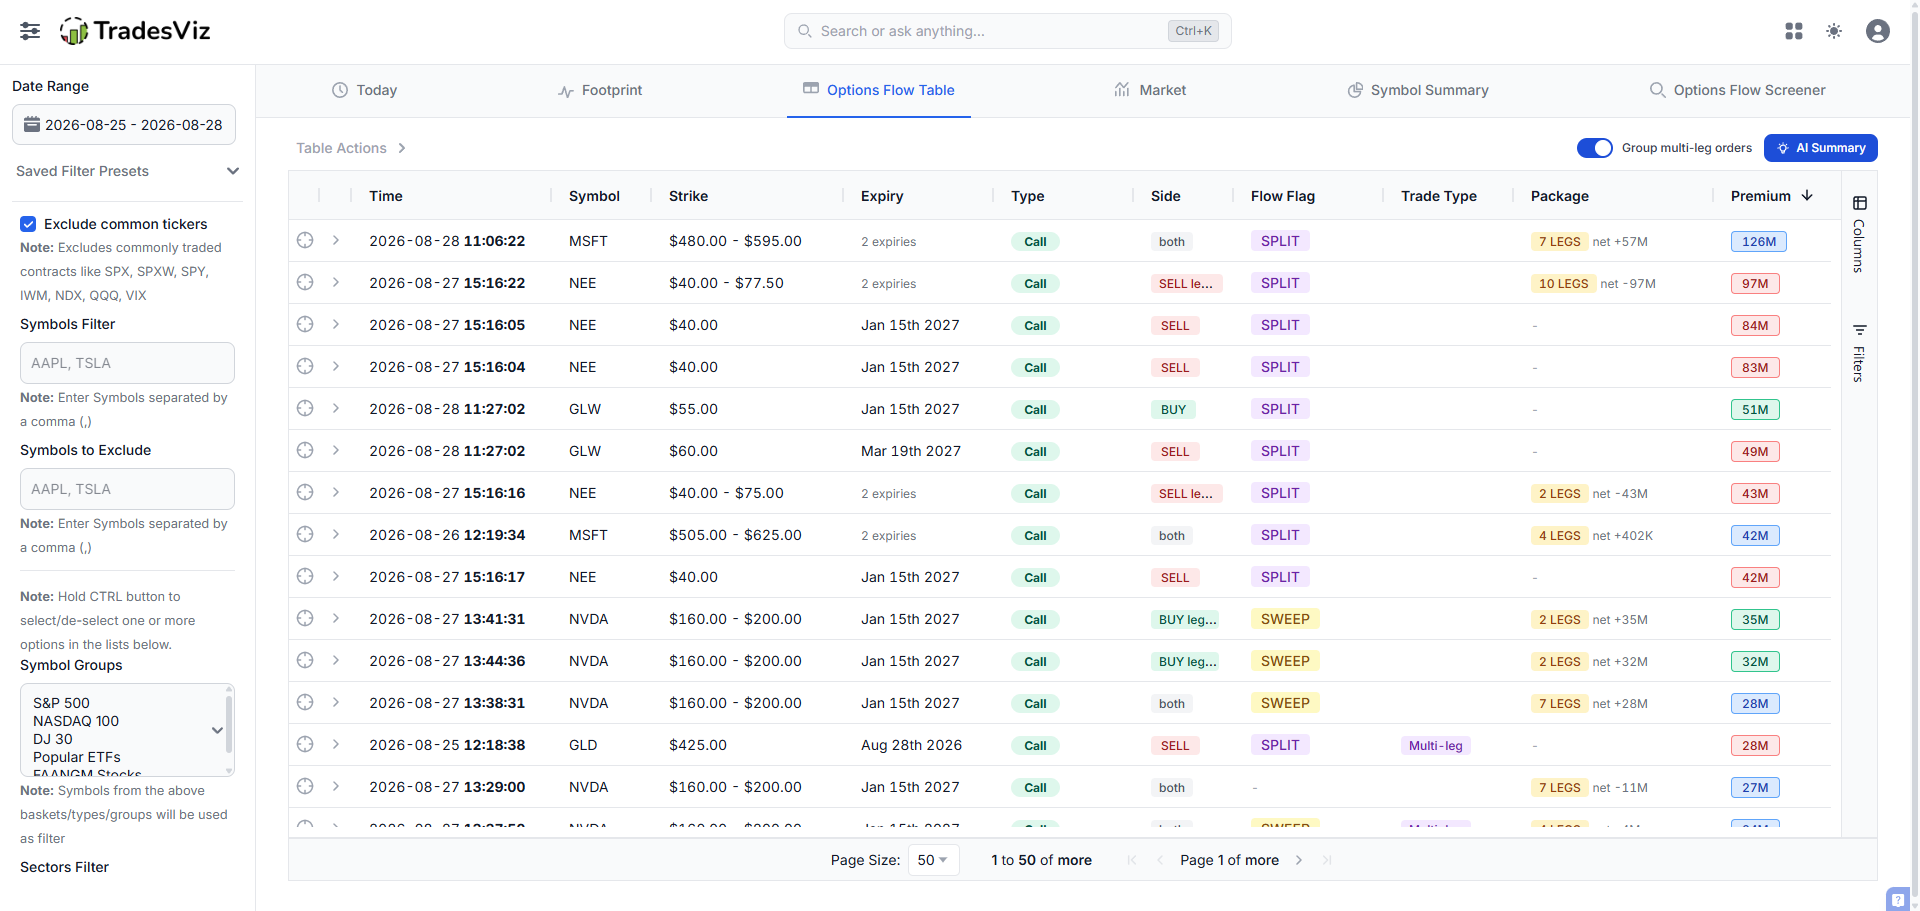
Task: Open the Date Range picker field
Action: (124, 125)
